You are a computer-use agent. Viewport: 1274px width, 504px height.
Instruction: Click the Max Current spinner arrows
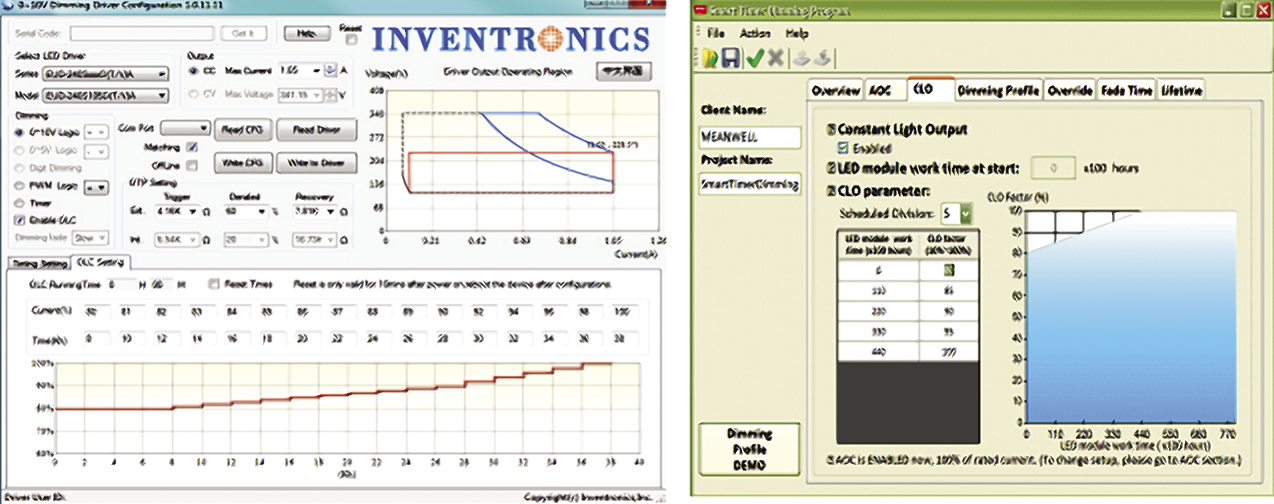[x=331, y=71]
